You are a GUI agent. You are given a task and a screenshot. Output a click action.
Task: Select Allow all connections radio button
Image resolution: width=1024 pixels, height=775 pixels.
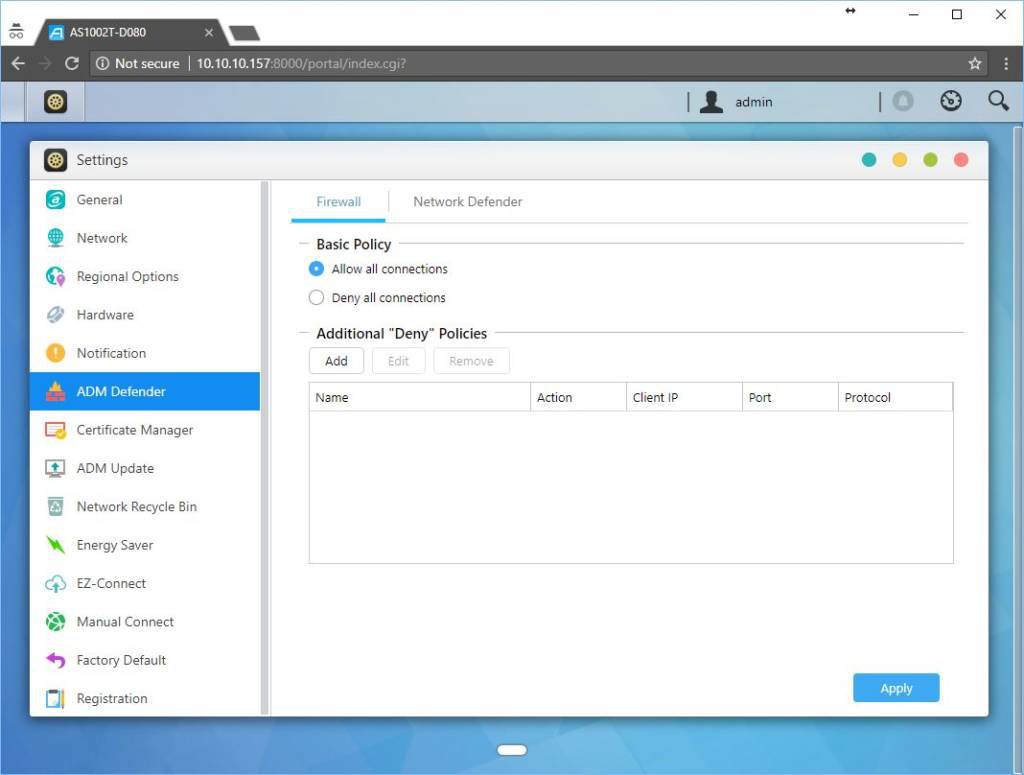(x=316, y=269)
